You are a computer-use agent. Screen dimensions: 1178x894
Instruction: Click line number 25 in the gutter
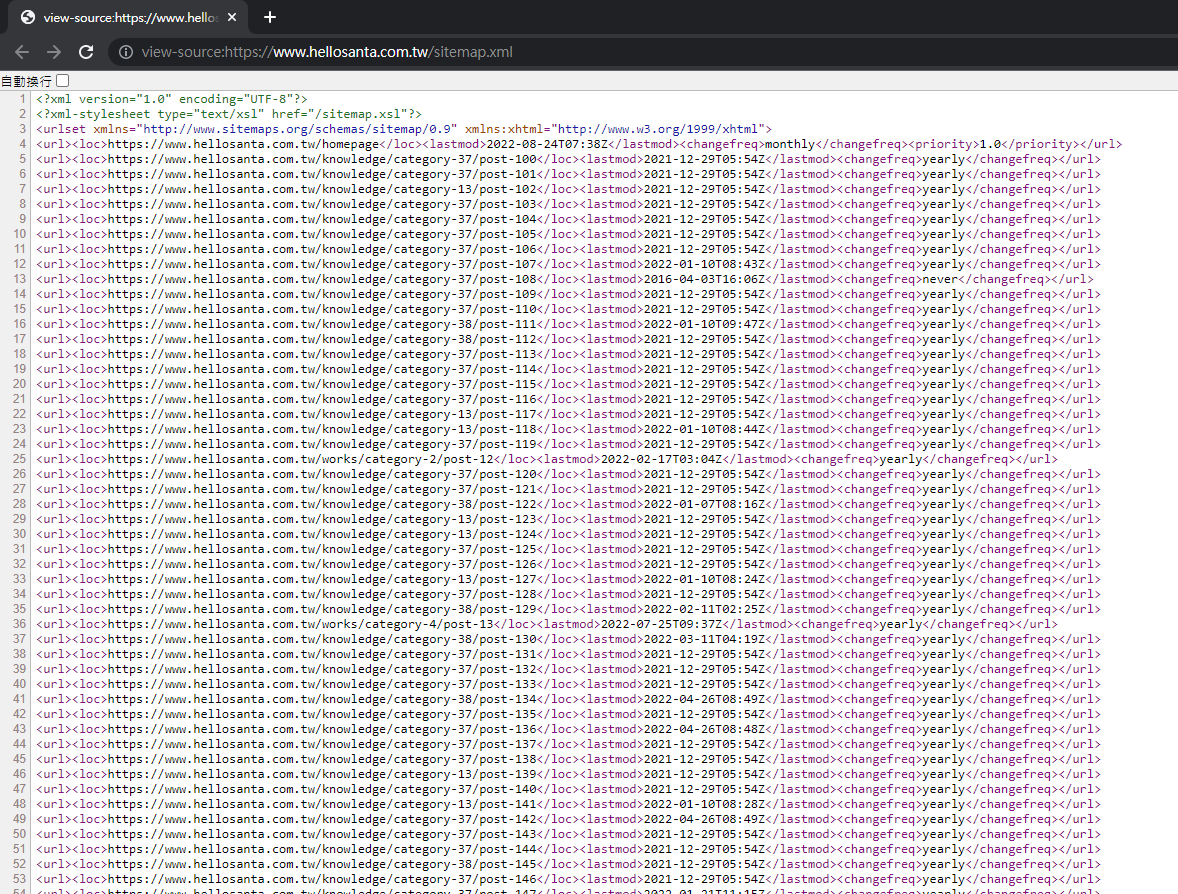(19, 459)
